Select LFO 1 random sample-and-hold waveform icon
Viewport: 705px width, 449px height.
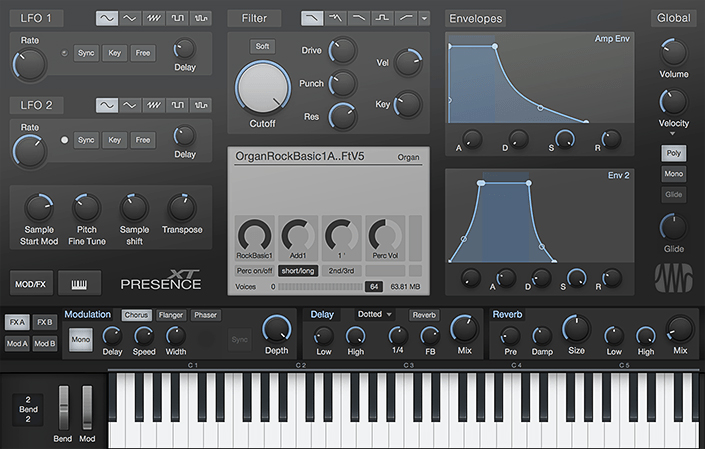(x=201, y=18)
